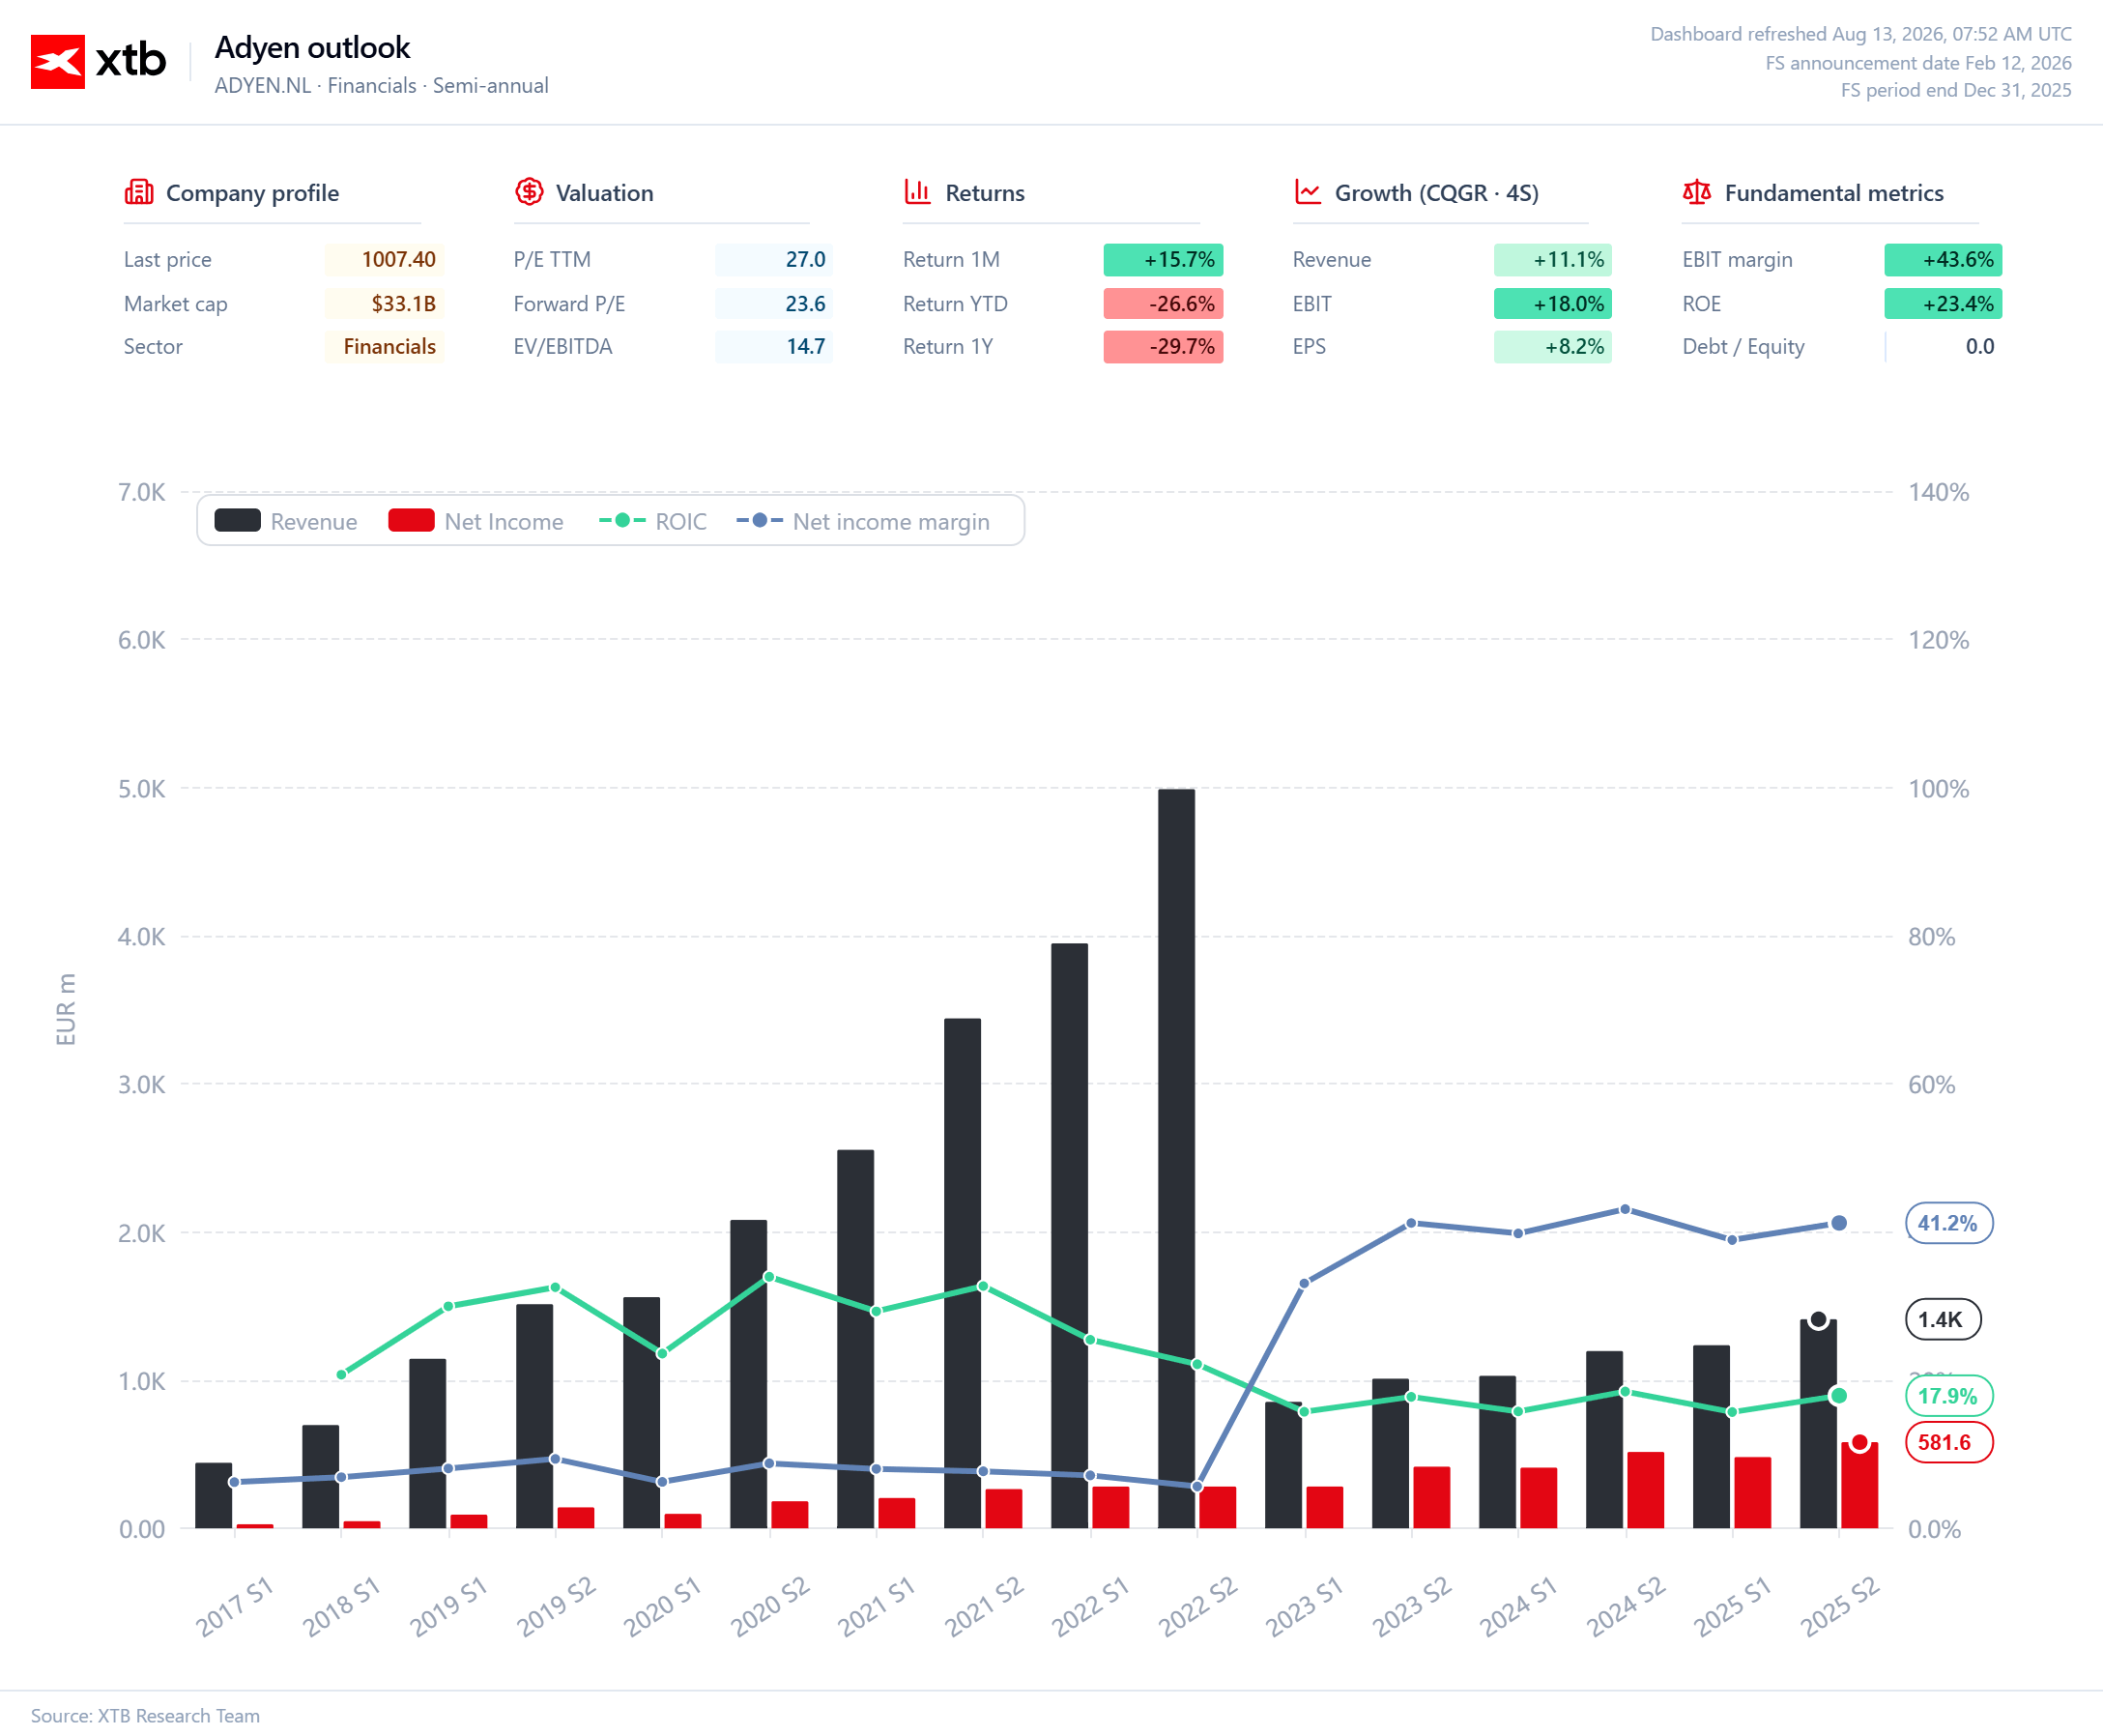Click the ADYEN.NL Financials Semi-annual subtitle
This screenshot has height=1736, width=2103.
tap(381, 86)
